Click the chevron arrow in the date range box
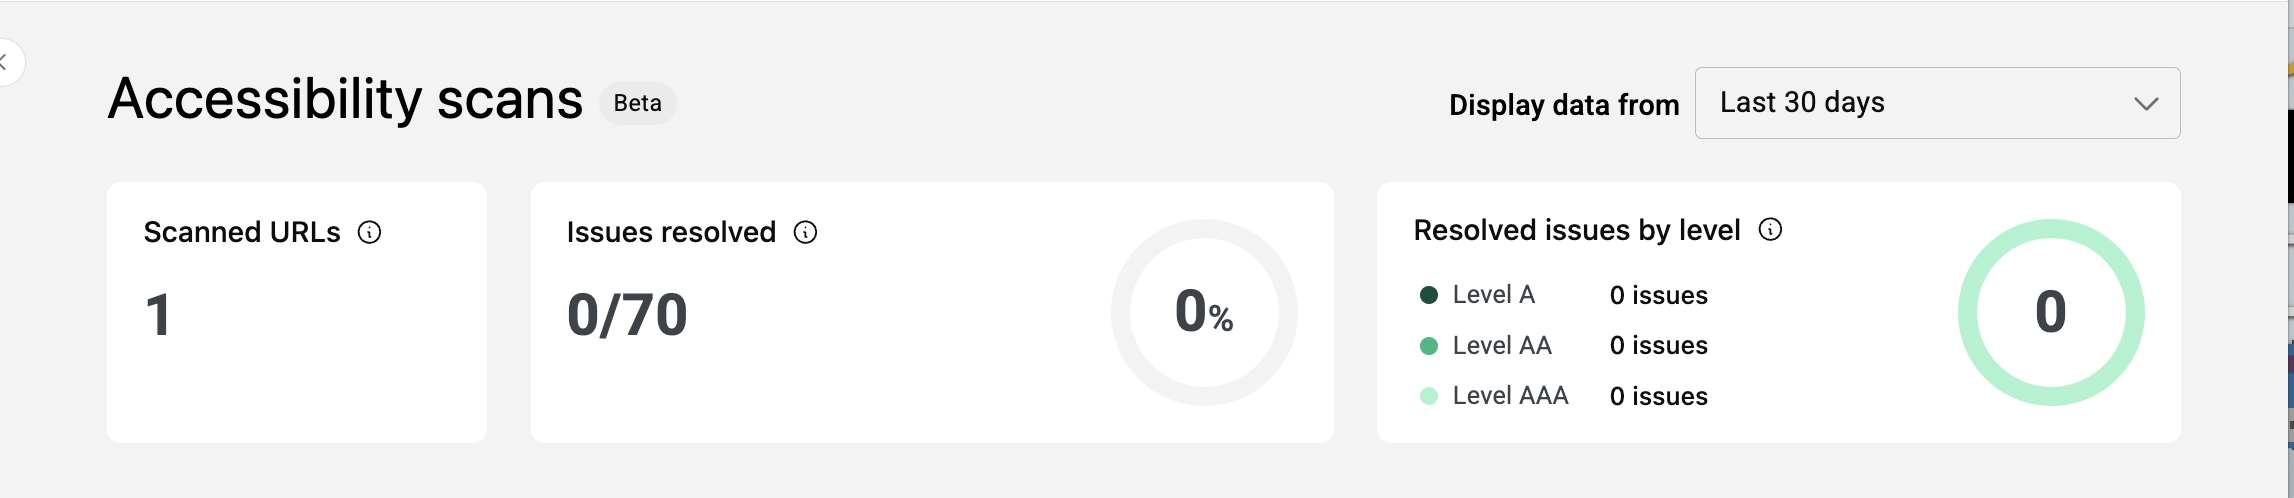The width and height of the screenshot is (2294, 498). coord(2146,104)
